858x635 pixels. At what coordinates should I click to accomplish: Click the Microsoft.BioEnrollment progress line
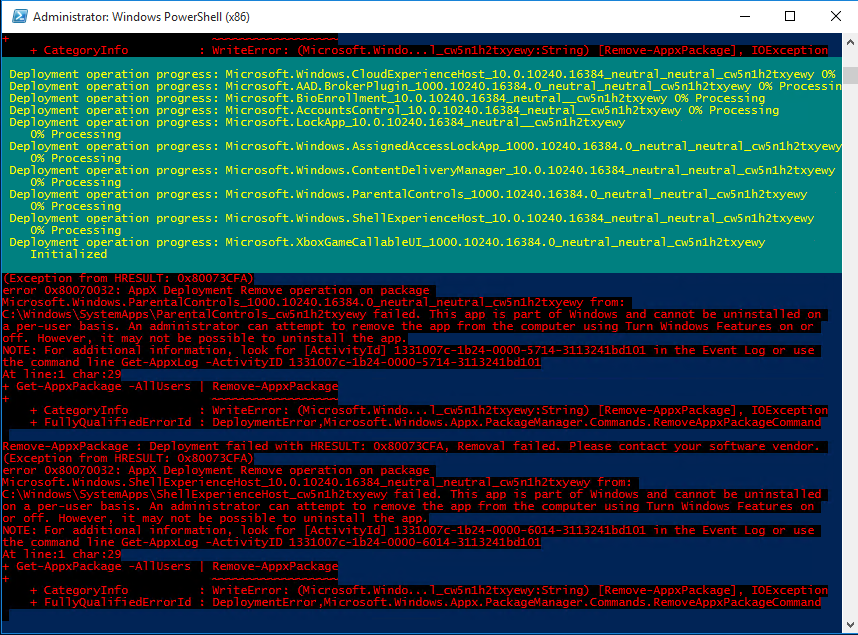pos(387,99)
